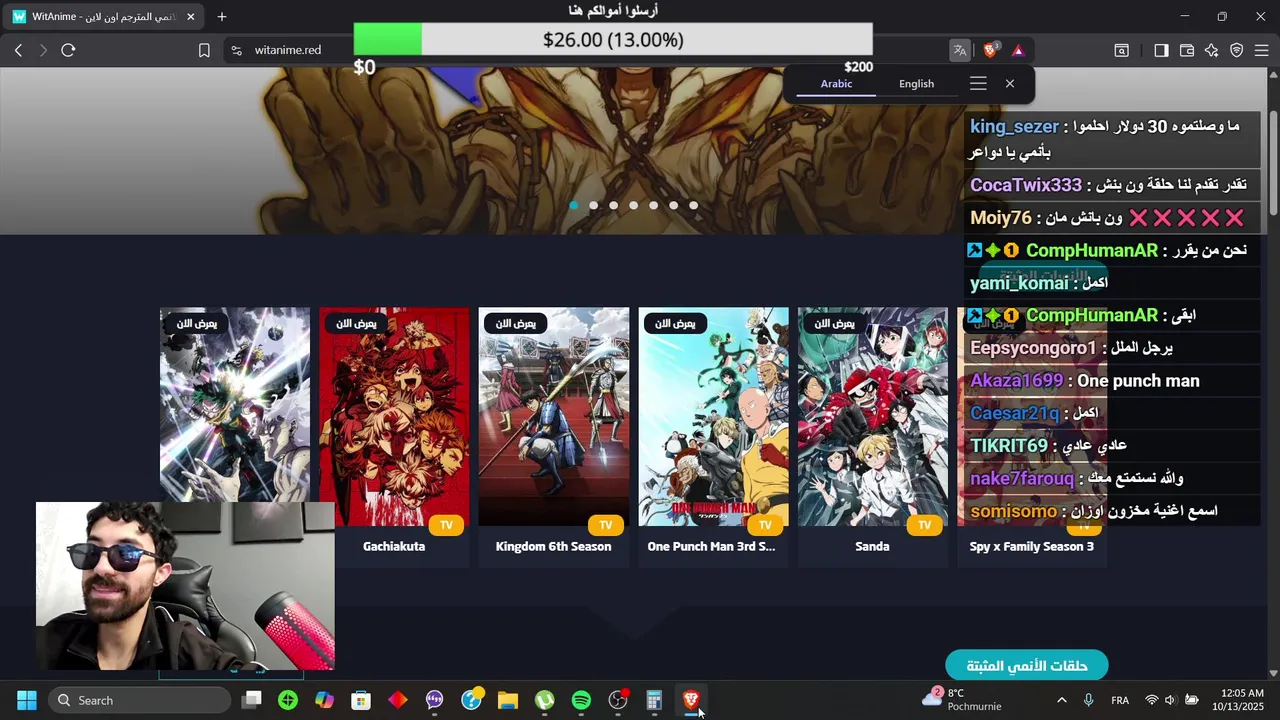
Task: Open a new browser tab
Action: click(x=222, y=17)
